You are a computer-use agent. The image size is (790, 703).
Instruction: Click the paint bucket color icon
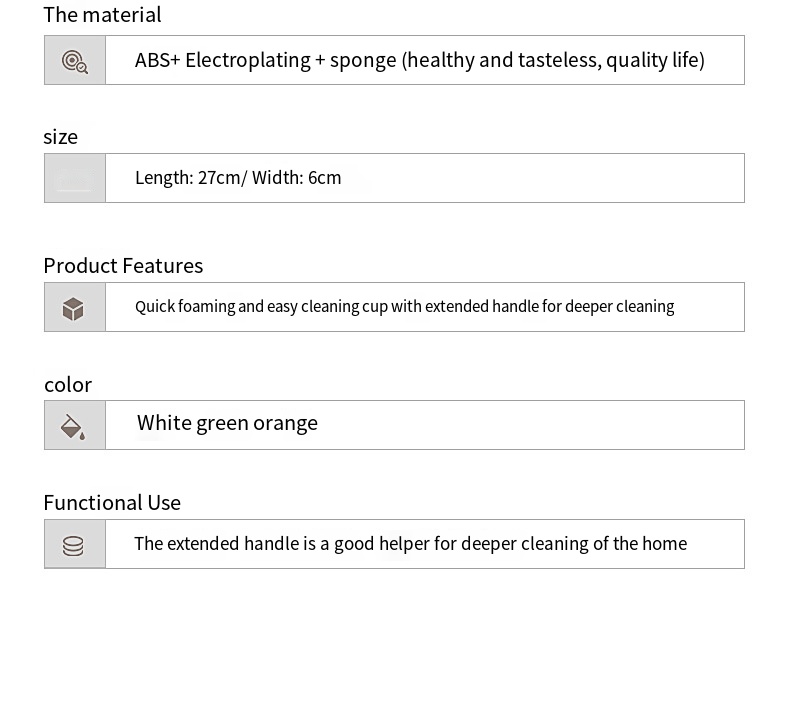pyautogui.click(x=74, y=426)
